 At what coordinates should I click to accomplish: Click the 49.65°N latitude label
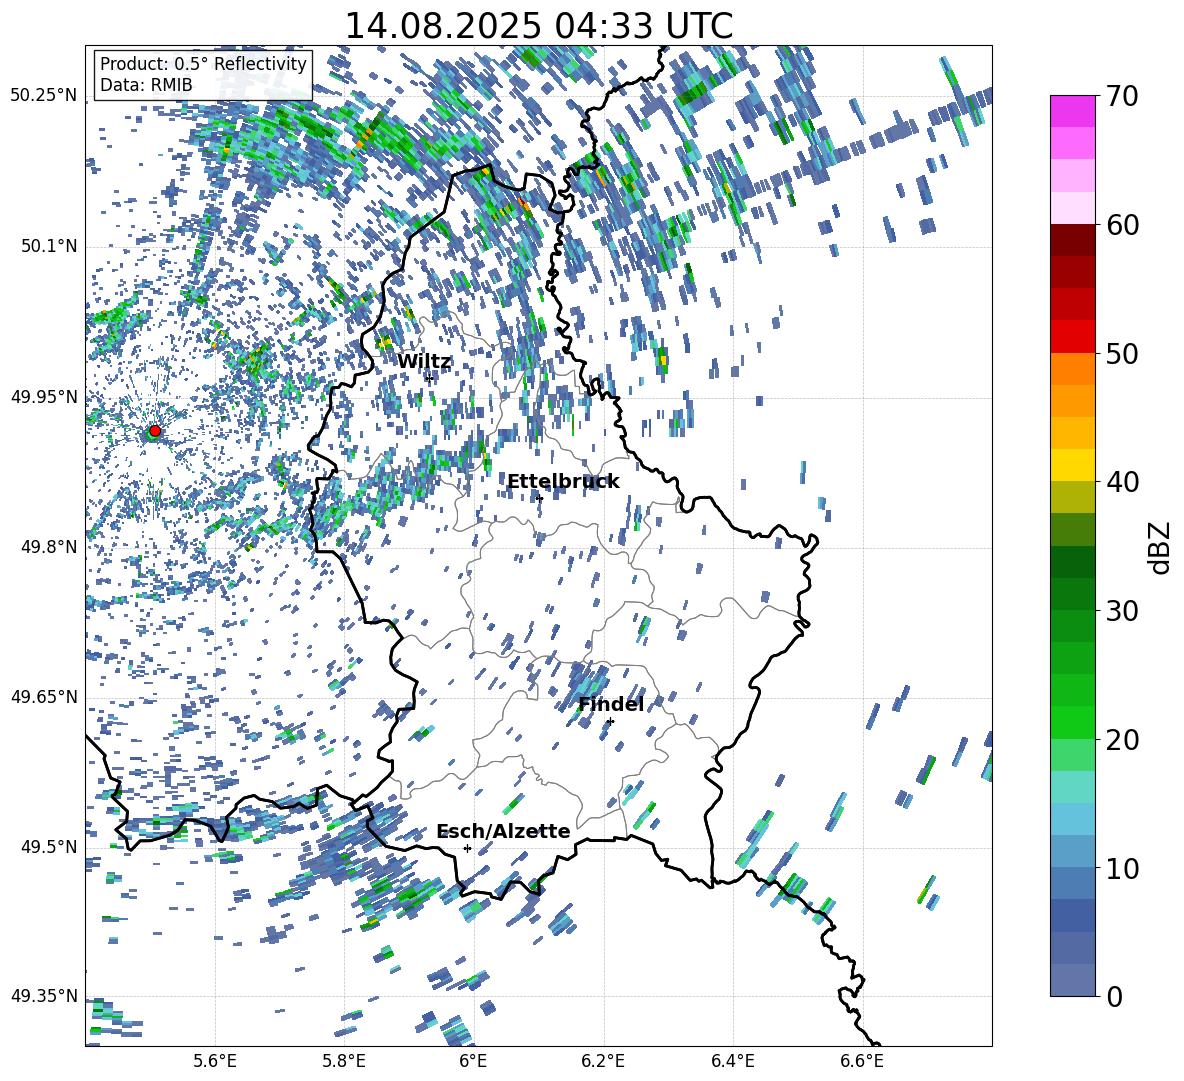pos(44,696)
